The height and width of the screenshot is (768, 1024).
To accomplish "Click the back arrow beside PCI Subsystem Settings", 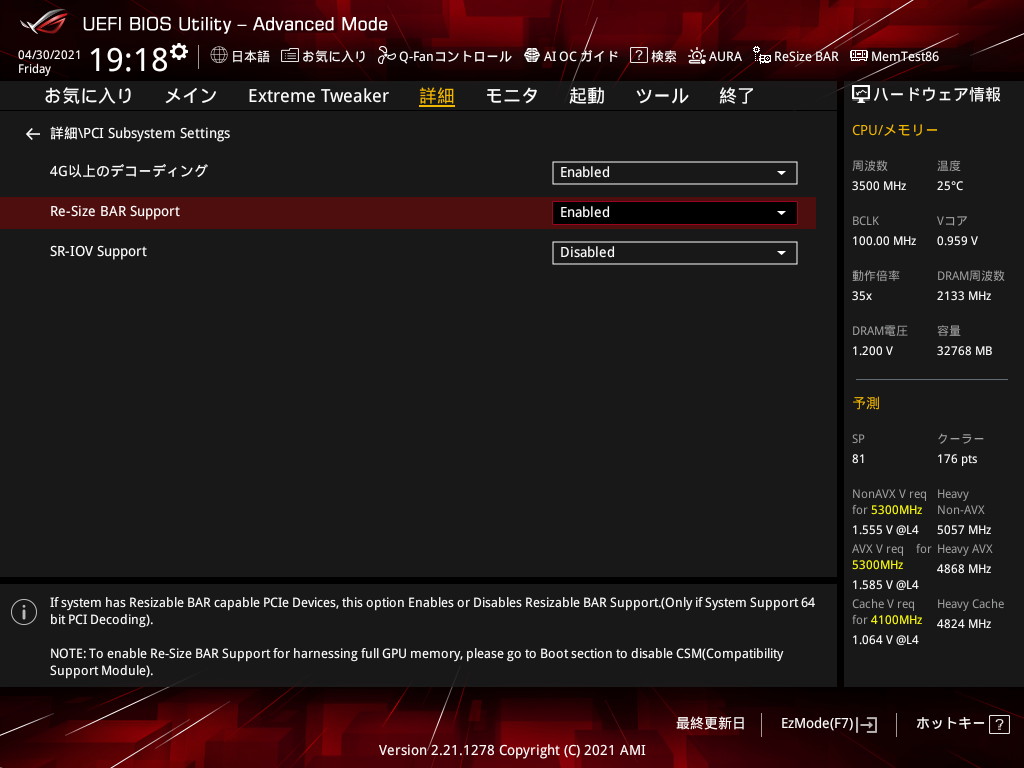I will click(33, 135).
